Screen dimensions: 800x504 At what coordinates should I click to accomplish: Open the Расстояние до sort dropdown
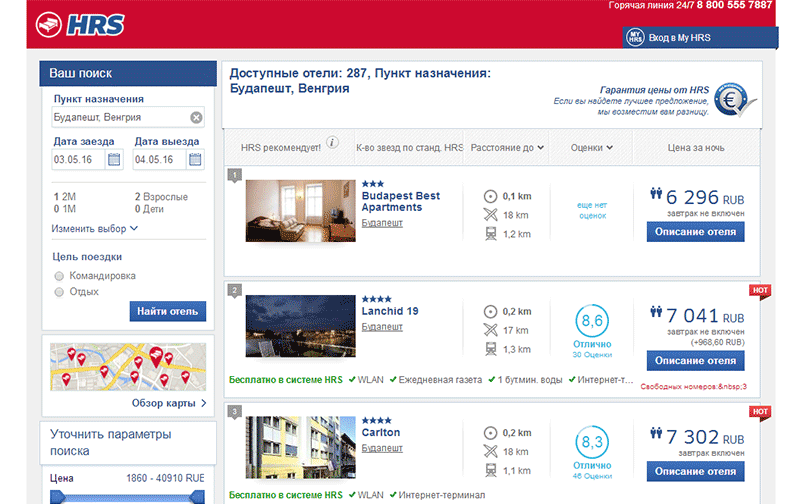(x=507, y=147)
